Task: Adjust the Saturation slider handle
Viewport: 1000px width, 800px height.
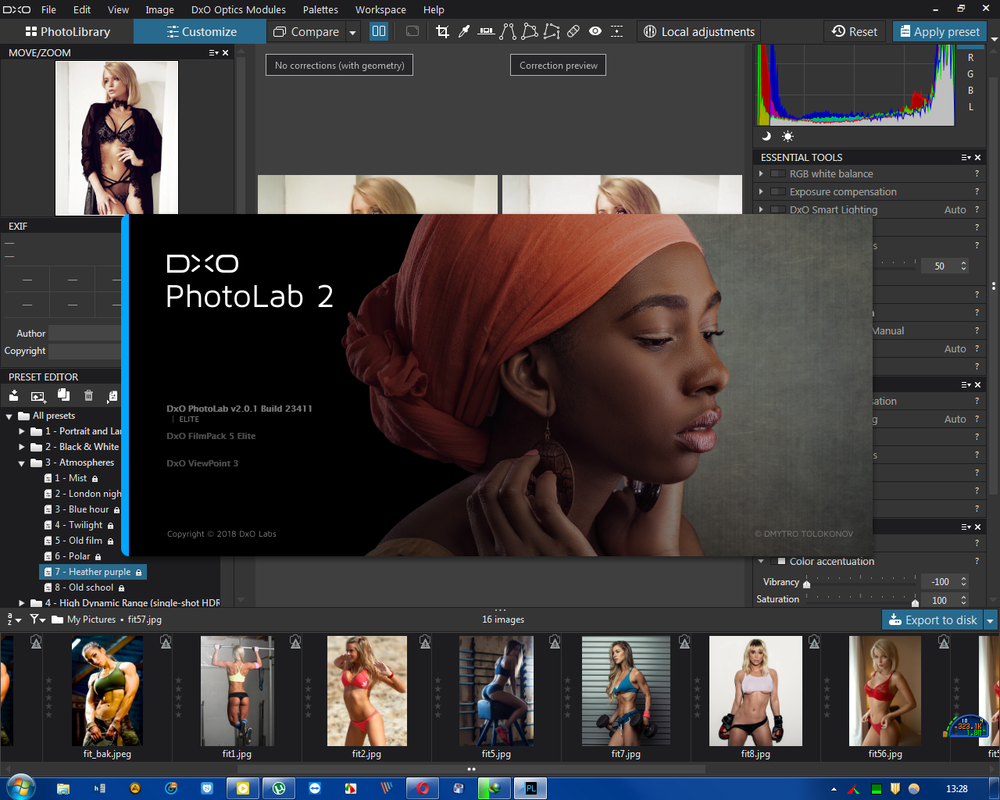Action: click(915, 602)
